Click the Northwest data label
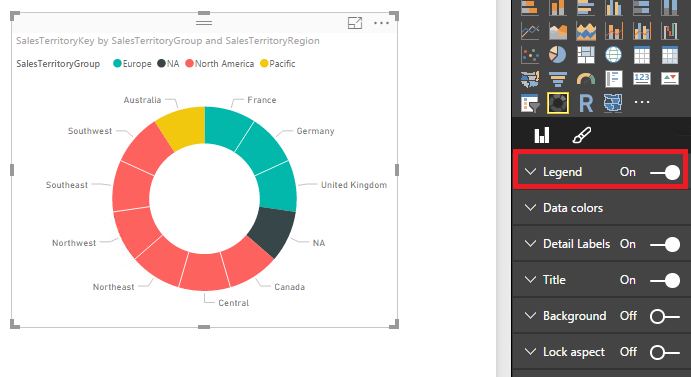Image resolution: width=691 pixels, height=377 pixels. [74, 243]
